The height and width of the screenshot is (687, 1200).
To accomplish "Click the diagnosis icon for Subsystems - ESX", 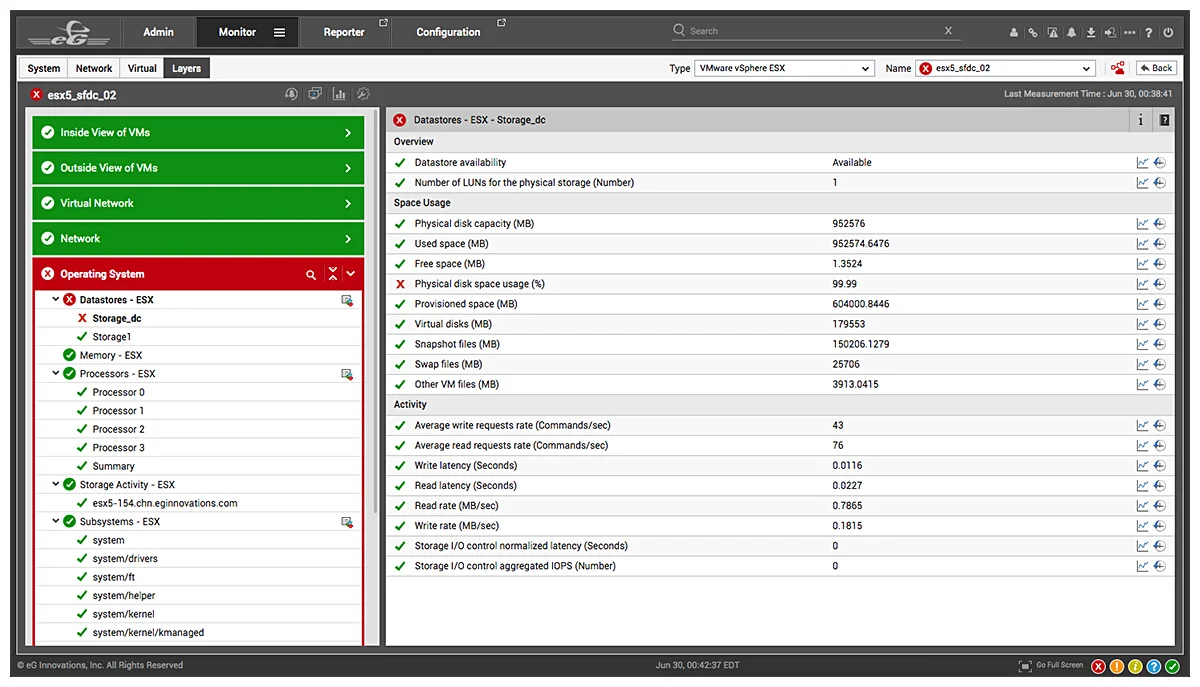I will (347, 522).
